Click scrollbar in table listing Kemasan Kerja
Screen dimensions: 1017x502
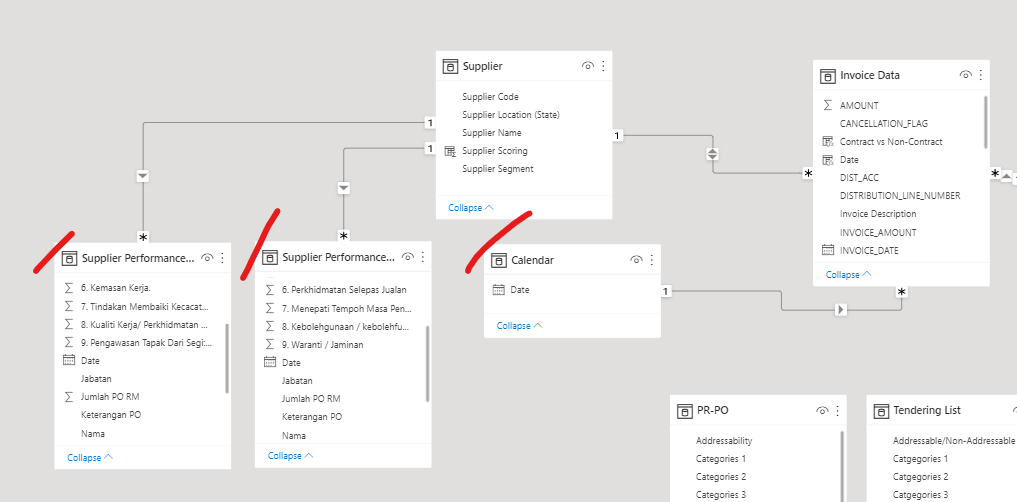227,358
